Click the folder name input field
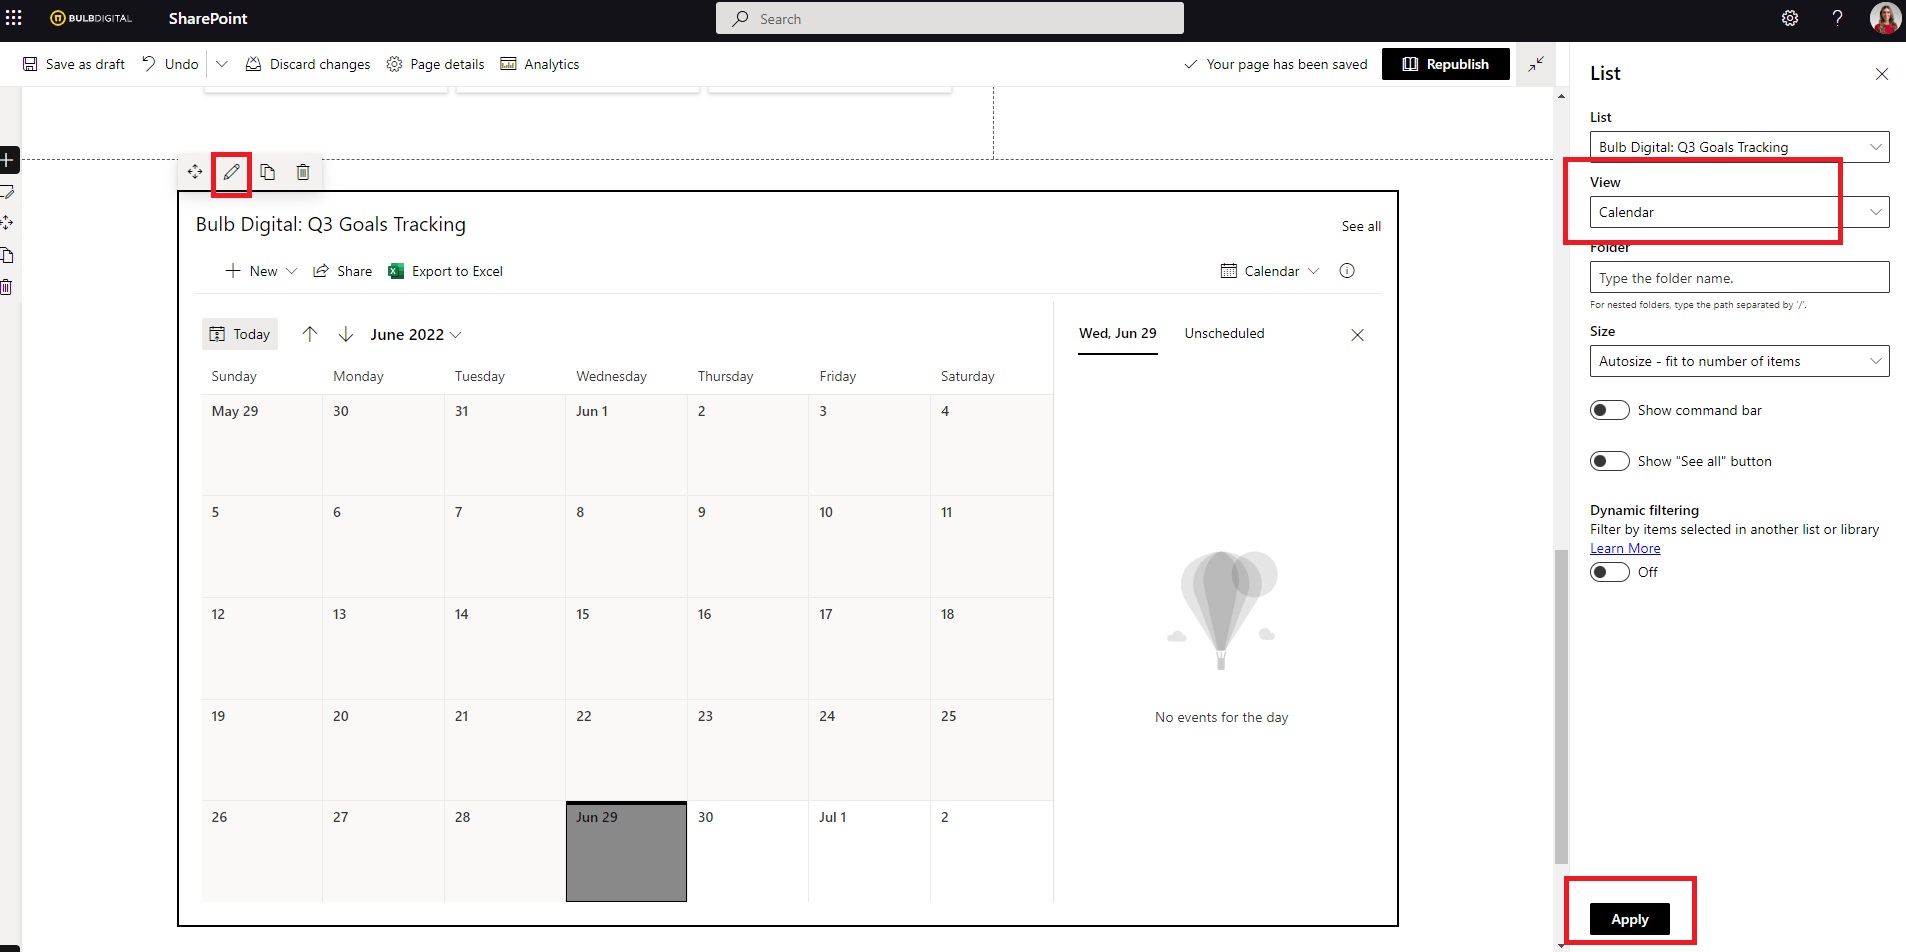Screen dimensions: 1906x952 (1739, 277)
